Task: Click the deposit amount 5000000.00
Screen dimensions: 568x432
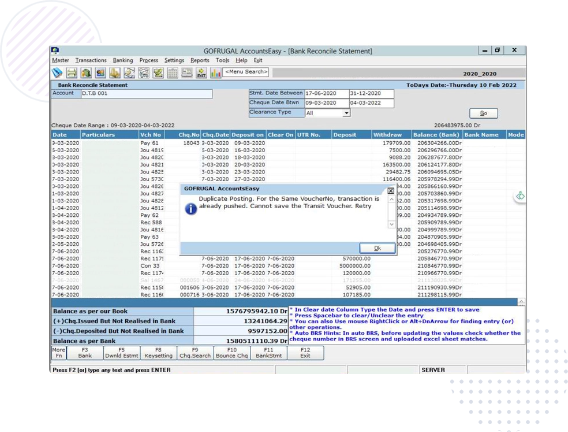Action: tap(355, 266)
